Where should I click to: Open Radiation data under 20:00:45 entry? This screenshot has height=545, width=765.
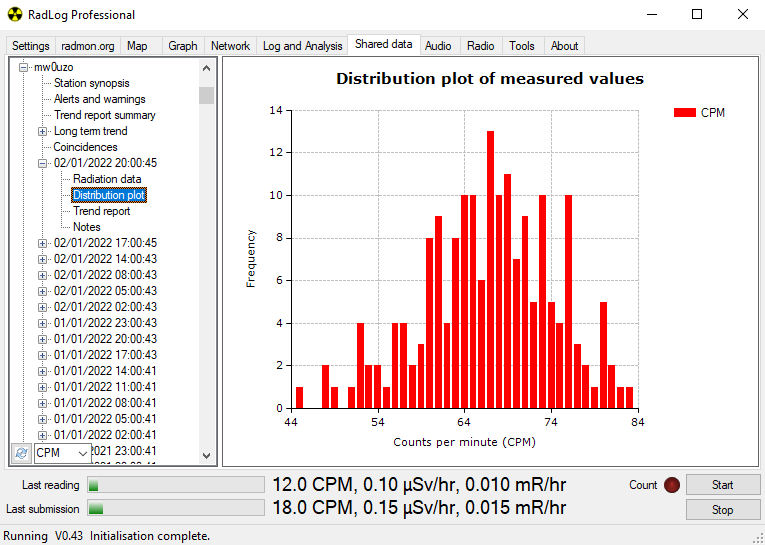(x=107, y=179)
